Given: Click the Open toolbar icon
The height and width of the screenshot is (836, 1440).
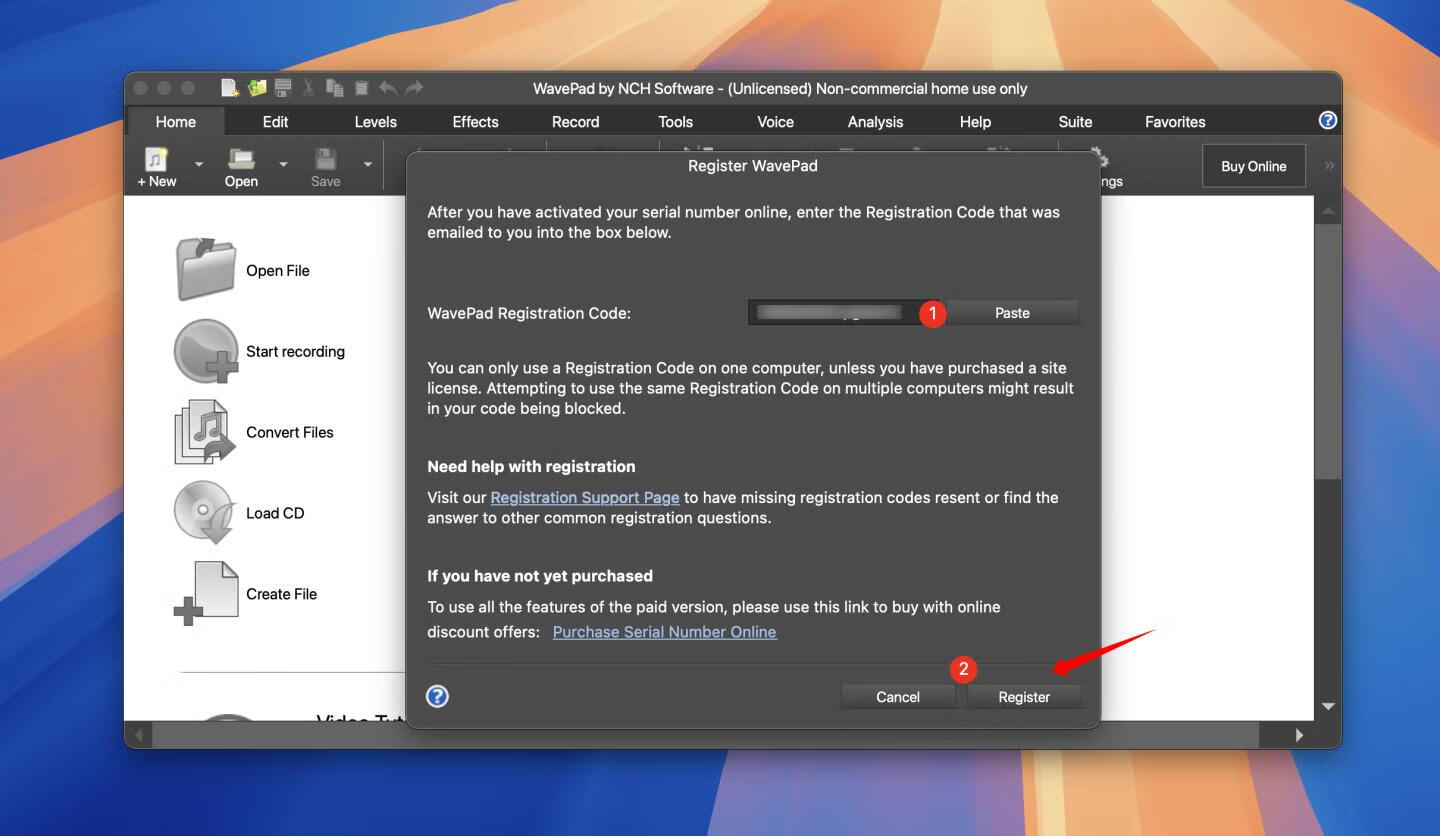Looking at the screenshot, I should point(241,167).
